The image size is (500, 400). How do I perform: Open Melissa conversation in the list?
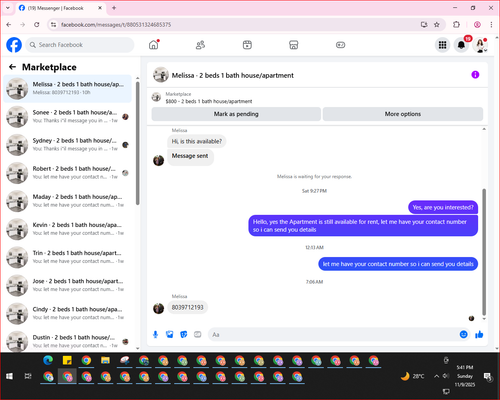coord(68,89)
